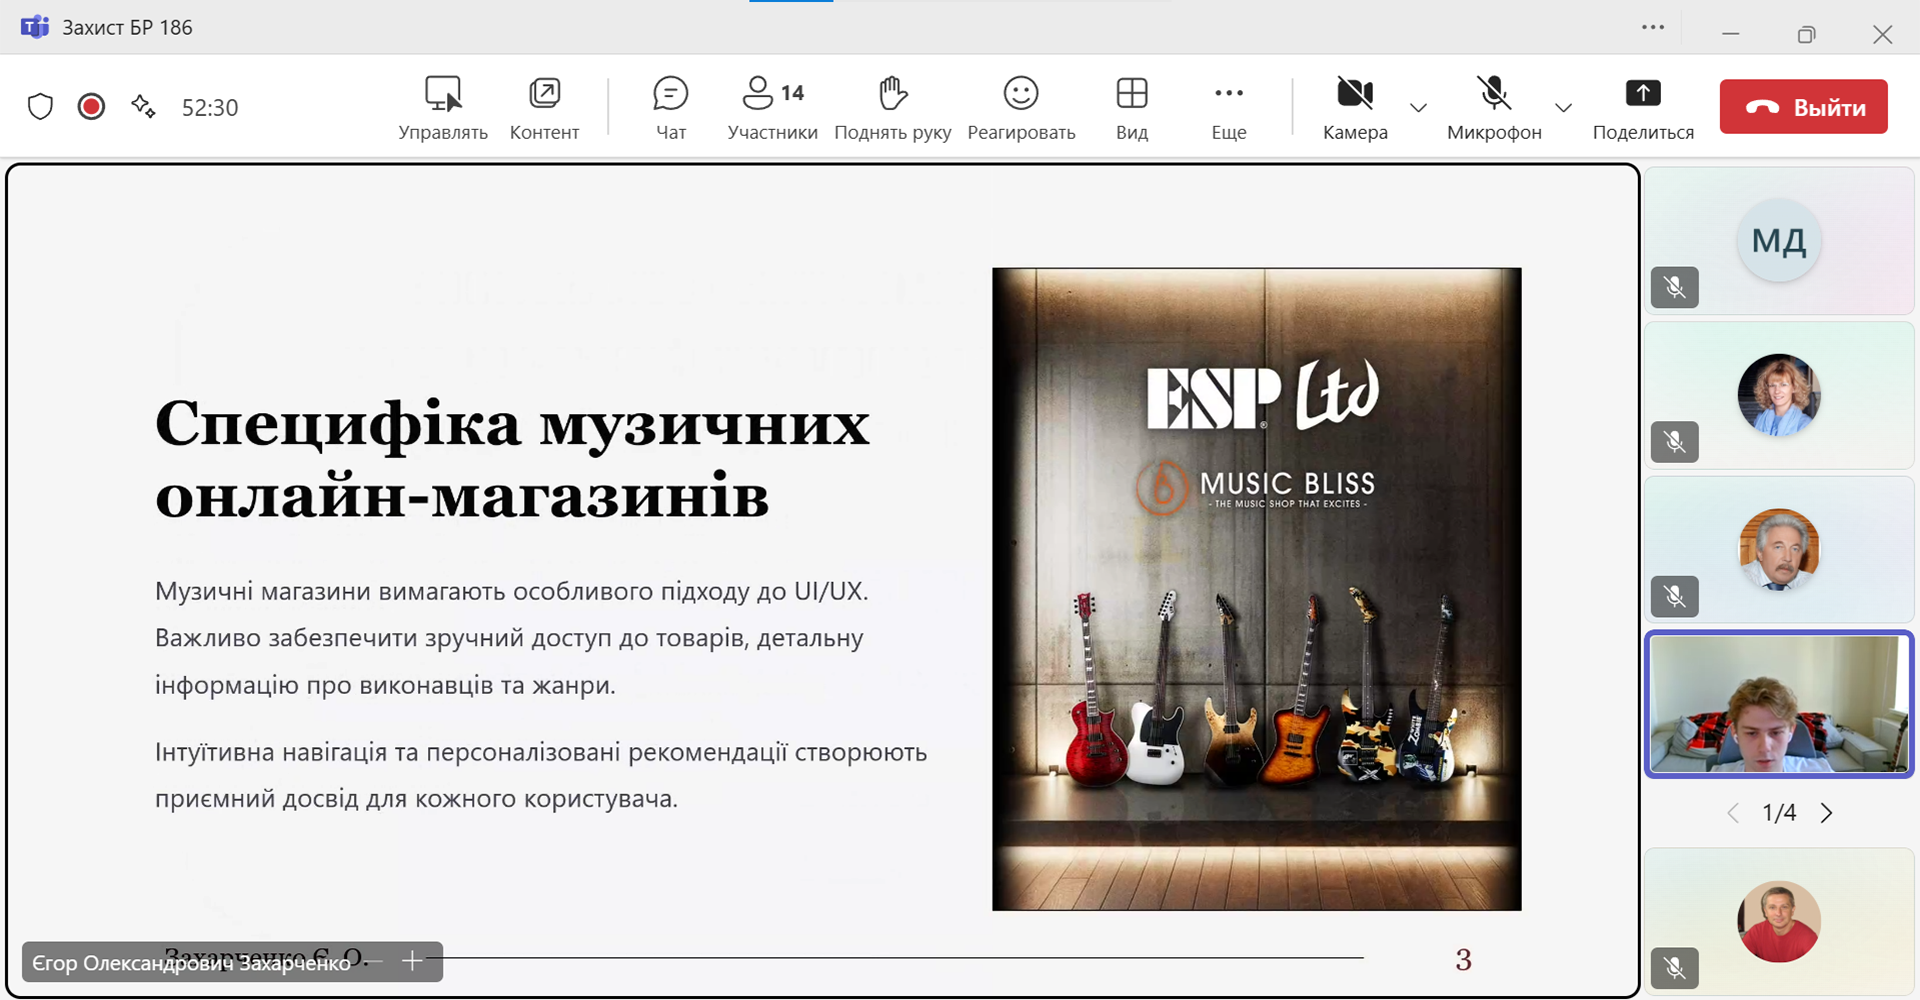
Task: Open the Управлять presenter control
Action: 442,106
